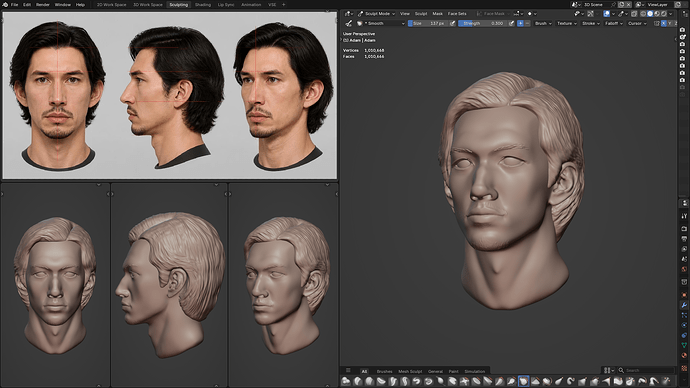
Task: Open the View Layer properties tab
Action: tap(684, 249)
